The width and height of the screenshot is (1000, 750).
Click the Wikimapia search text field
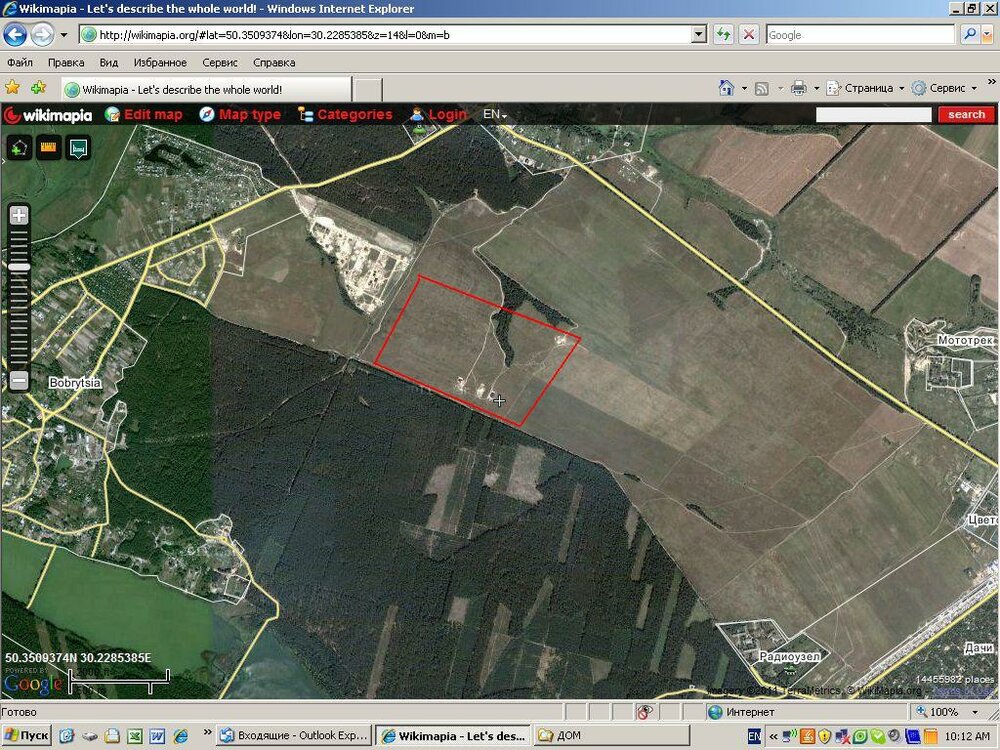(874, 114)
